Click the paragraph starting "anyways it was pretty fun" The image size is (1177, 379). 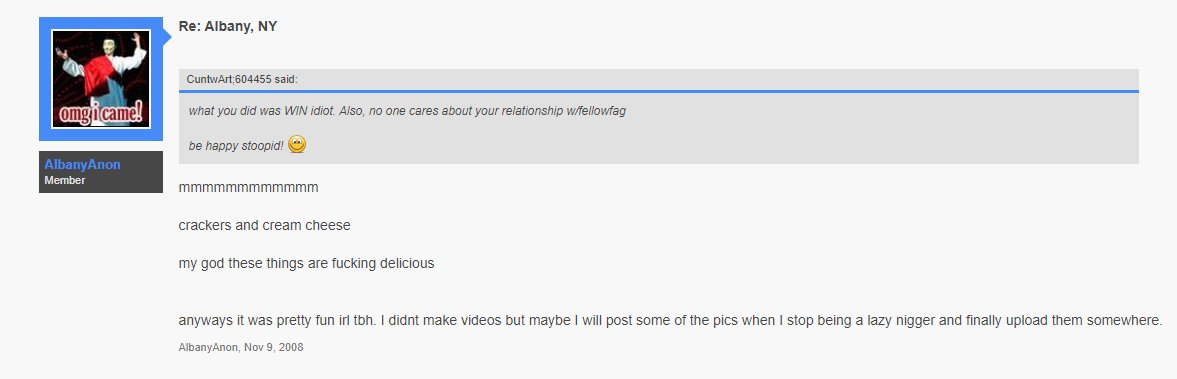[x=670, y=320]
